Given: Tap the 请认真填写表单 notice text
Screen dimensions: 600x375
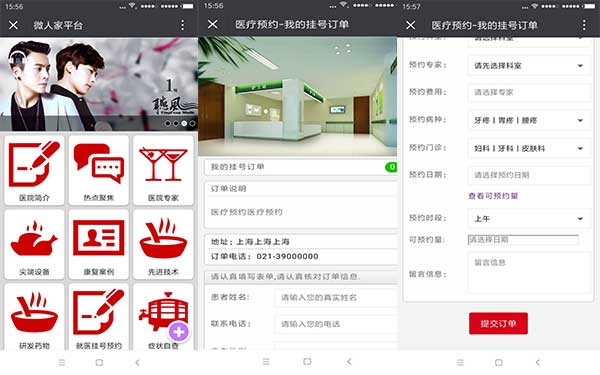Looking at the screenshot, I should point(285,276).
